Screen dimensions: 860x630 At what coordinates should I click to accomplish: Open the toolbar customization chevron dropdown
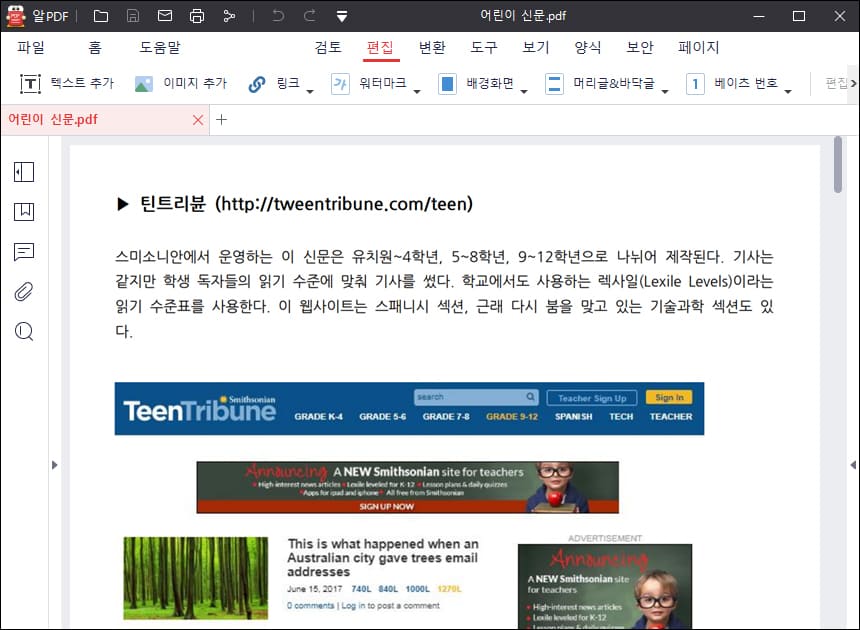340,15
